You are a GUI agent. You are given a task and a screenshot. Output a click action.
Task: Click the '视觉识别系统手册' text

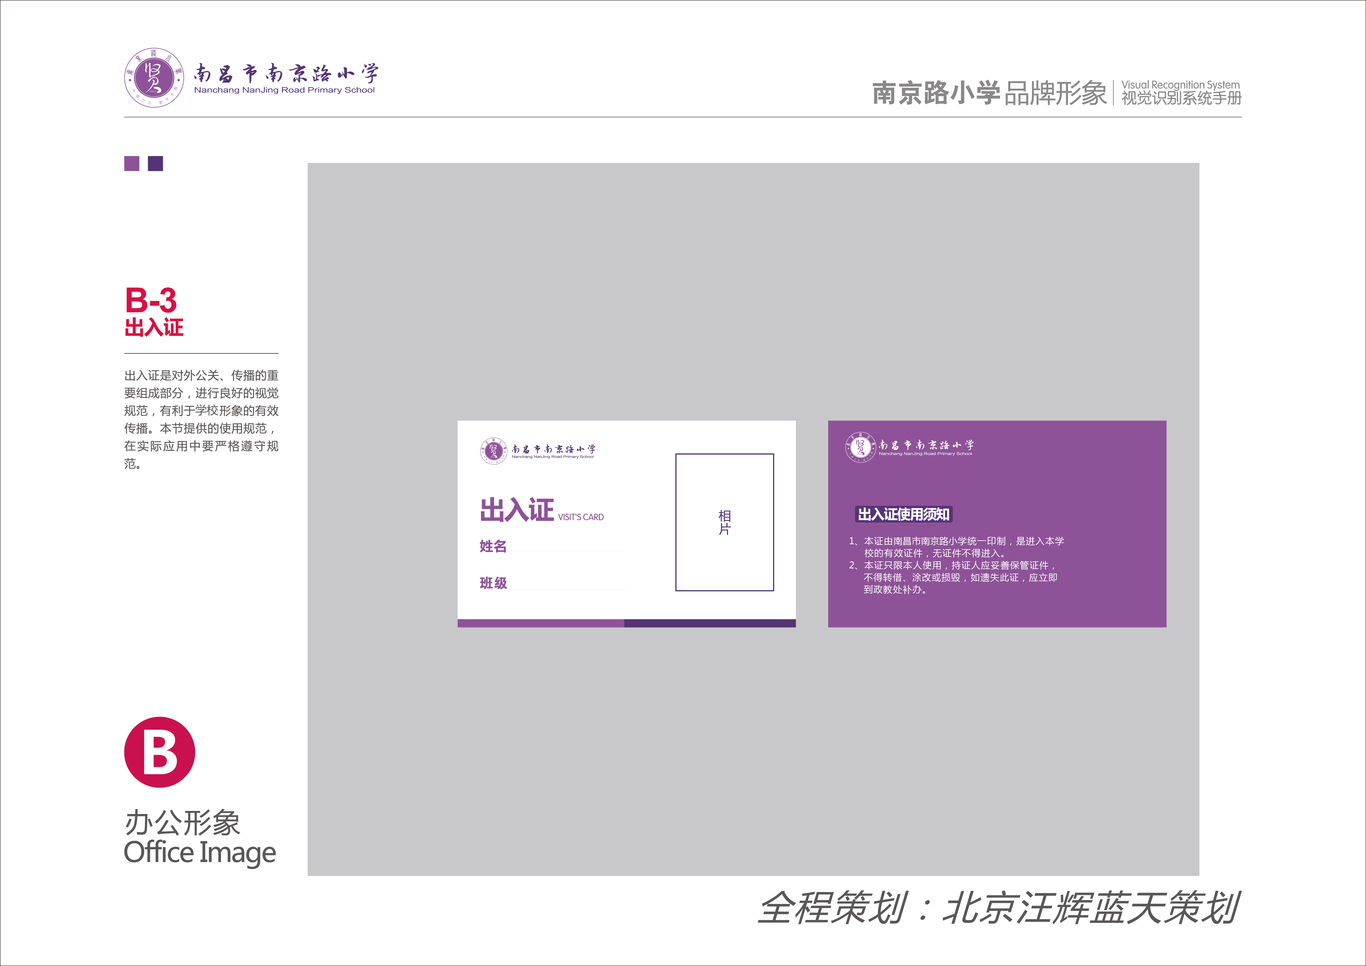[1181, 98]
